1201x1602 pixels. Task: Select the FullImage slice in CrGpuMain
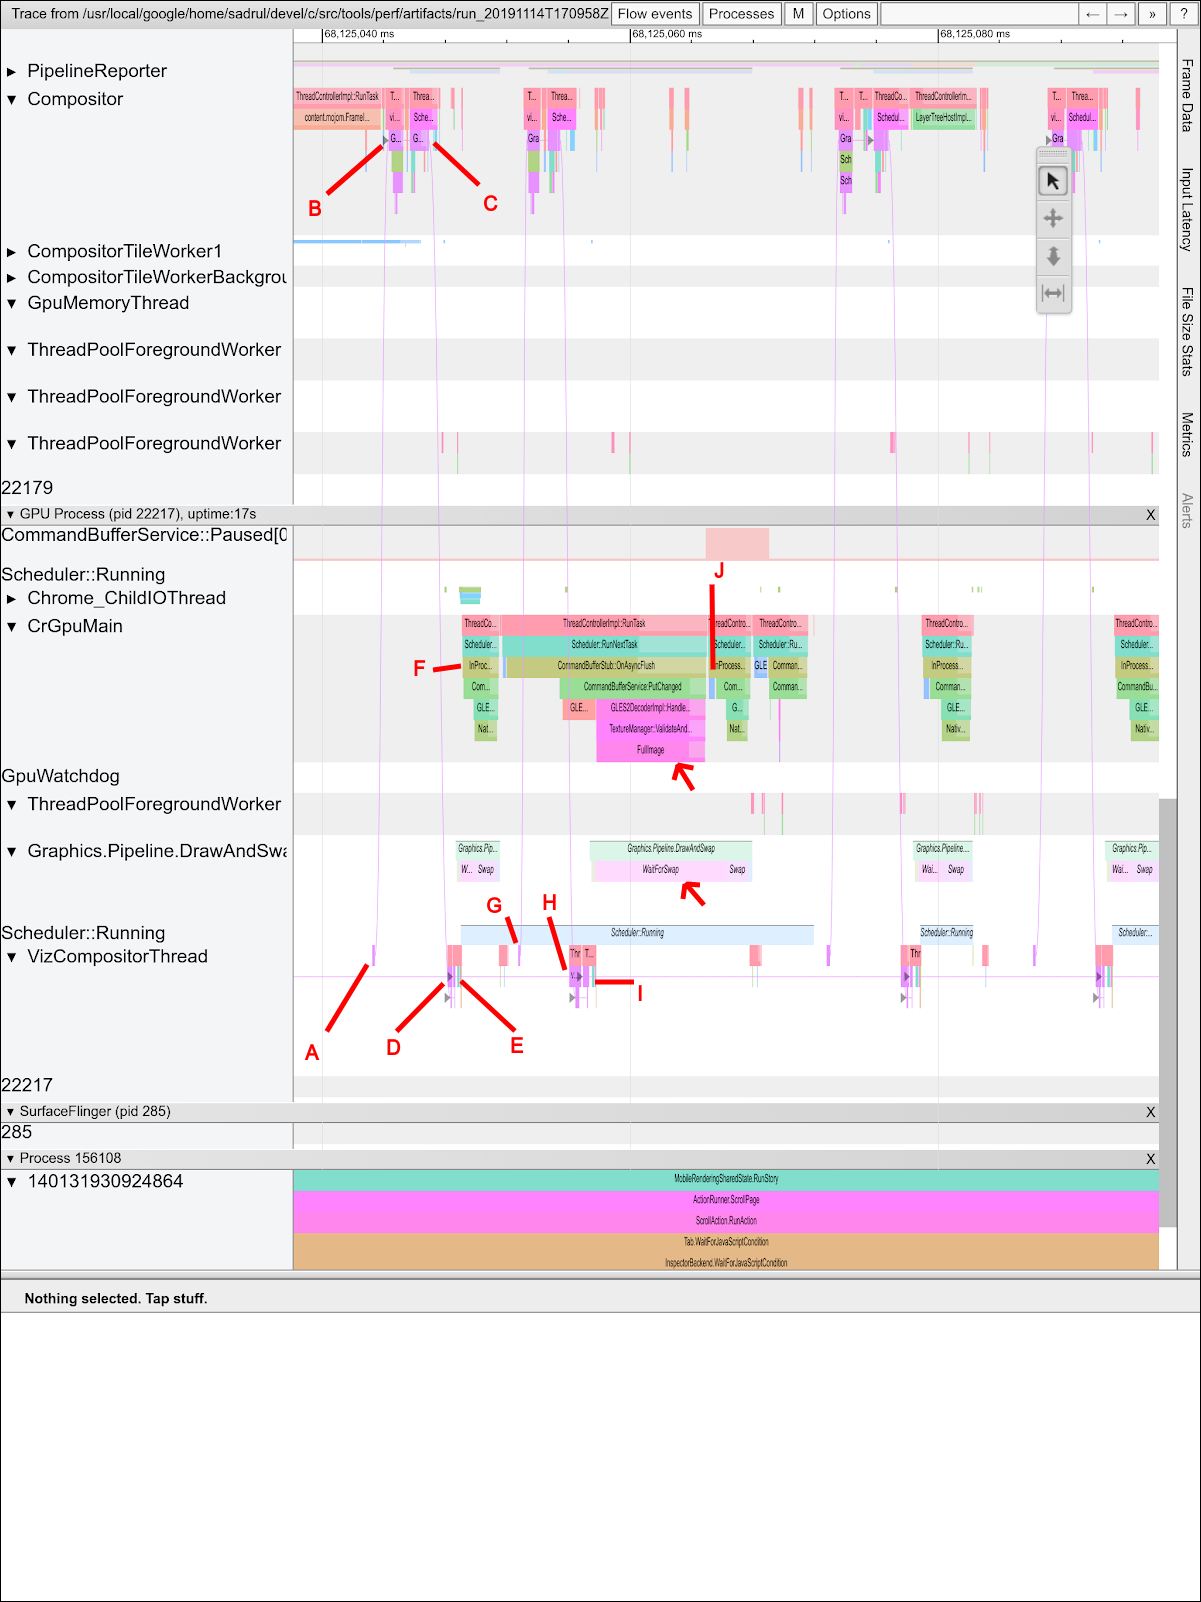[650, 750]
